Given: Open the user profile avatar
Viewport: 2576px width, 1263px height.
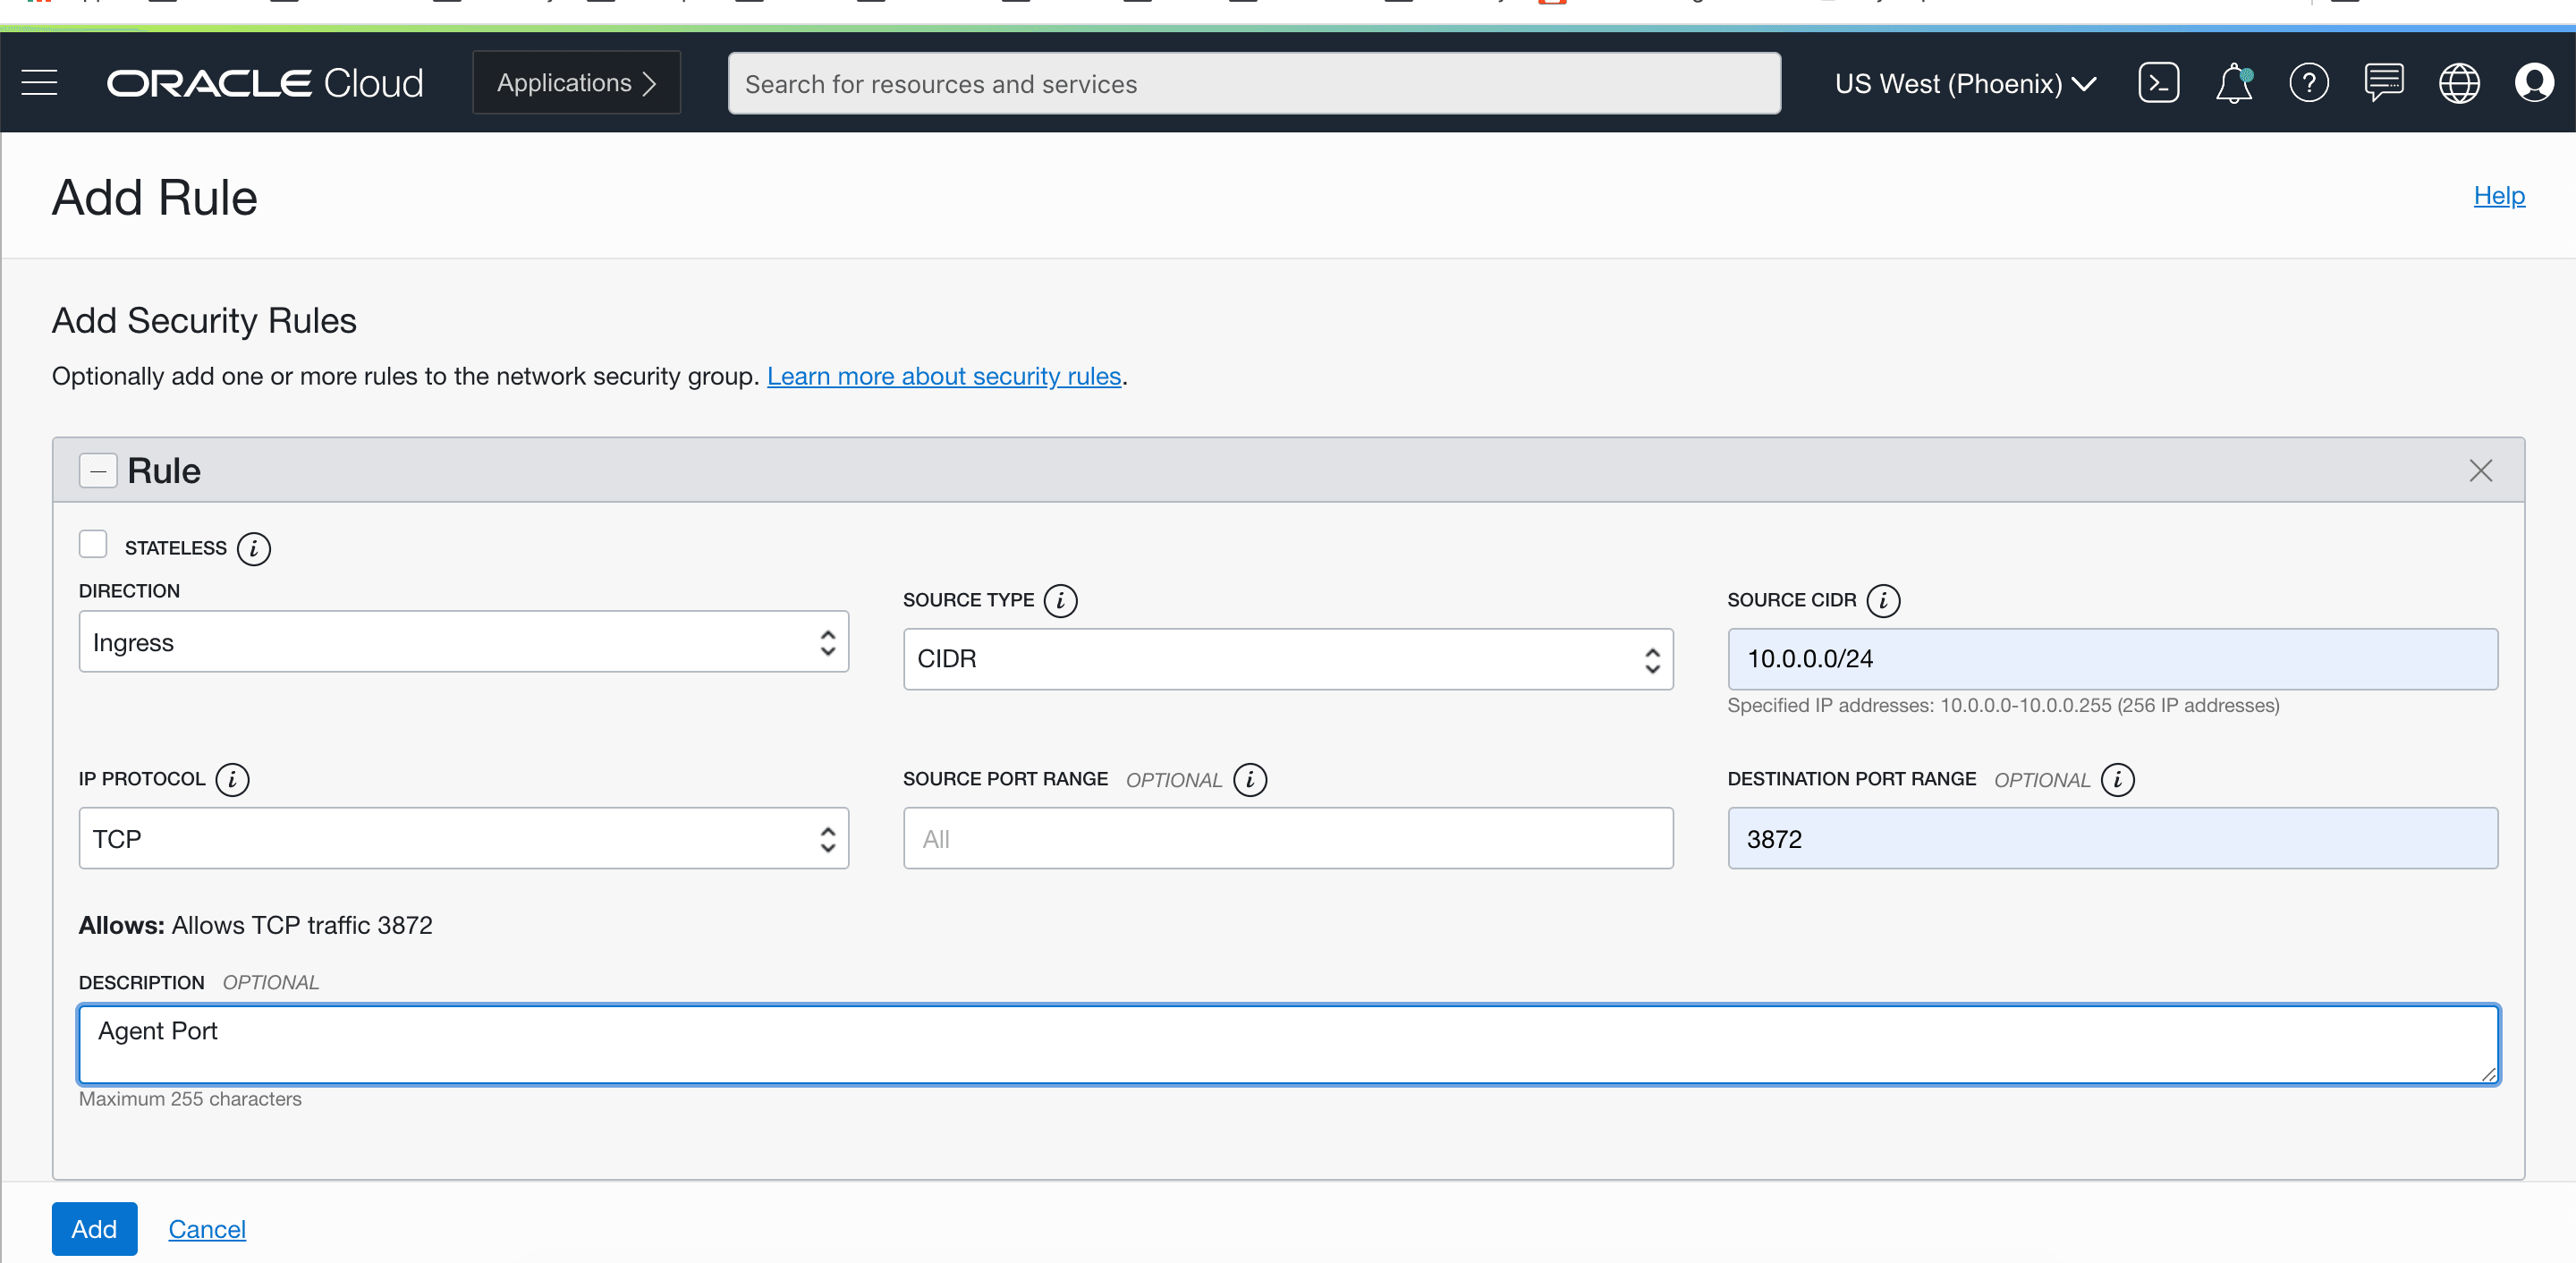Looking at the screenshot, I should [x=2533, y=83].
